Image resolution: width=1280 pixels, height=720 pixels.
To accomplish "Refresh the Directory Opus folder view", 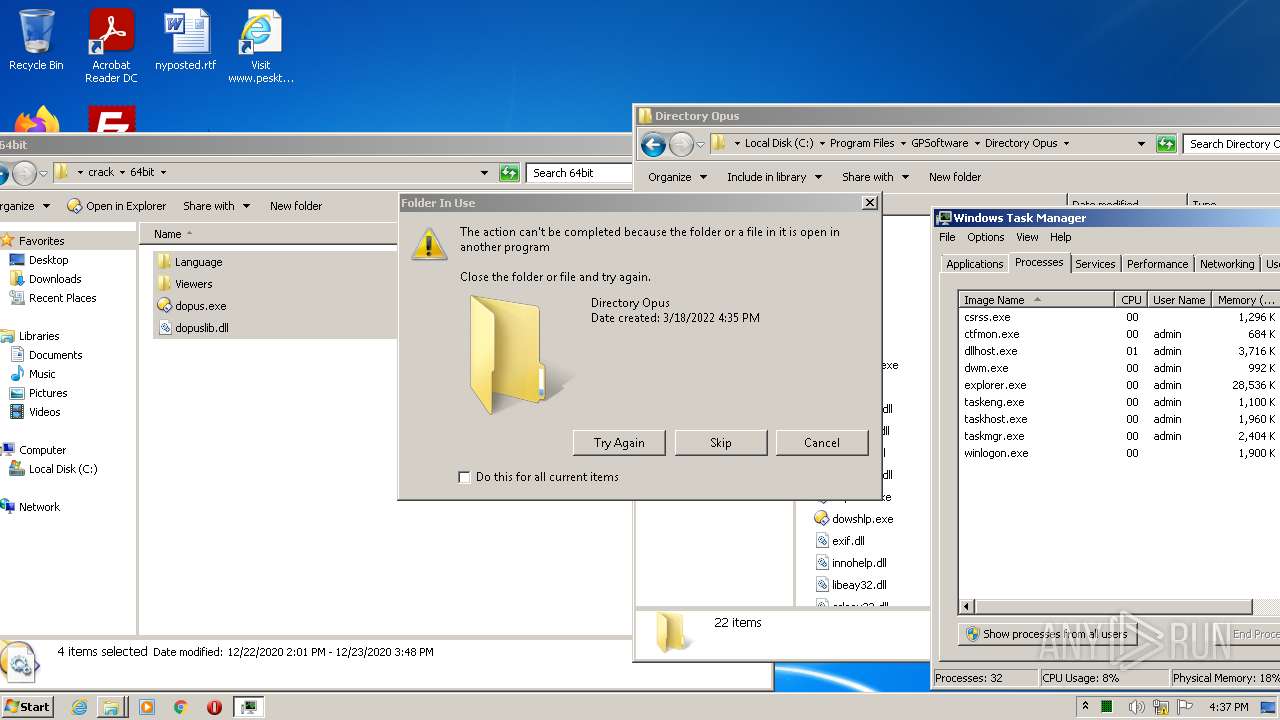I will 1166,144.
